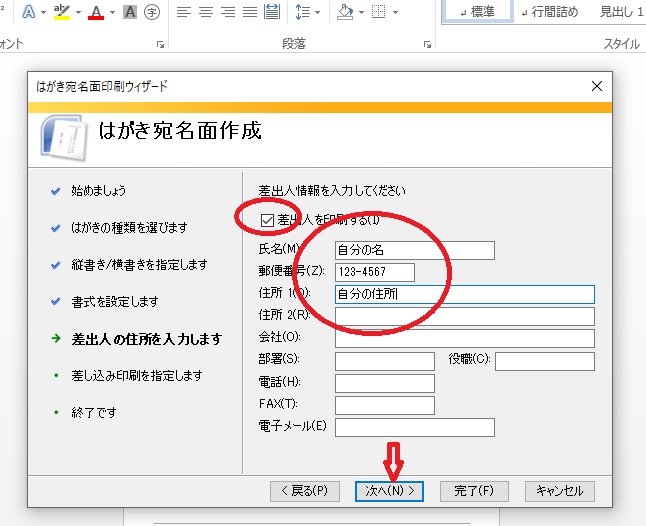Click the text effects icon

tap(28, 12)
